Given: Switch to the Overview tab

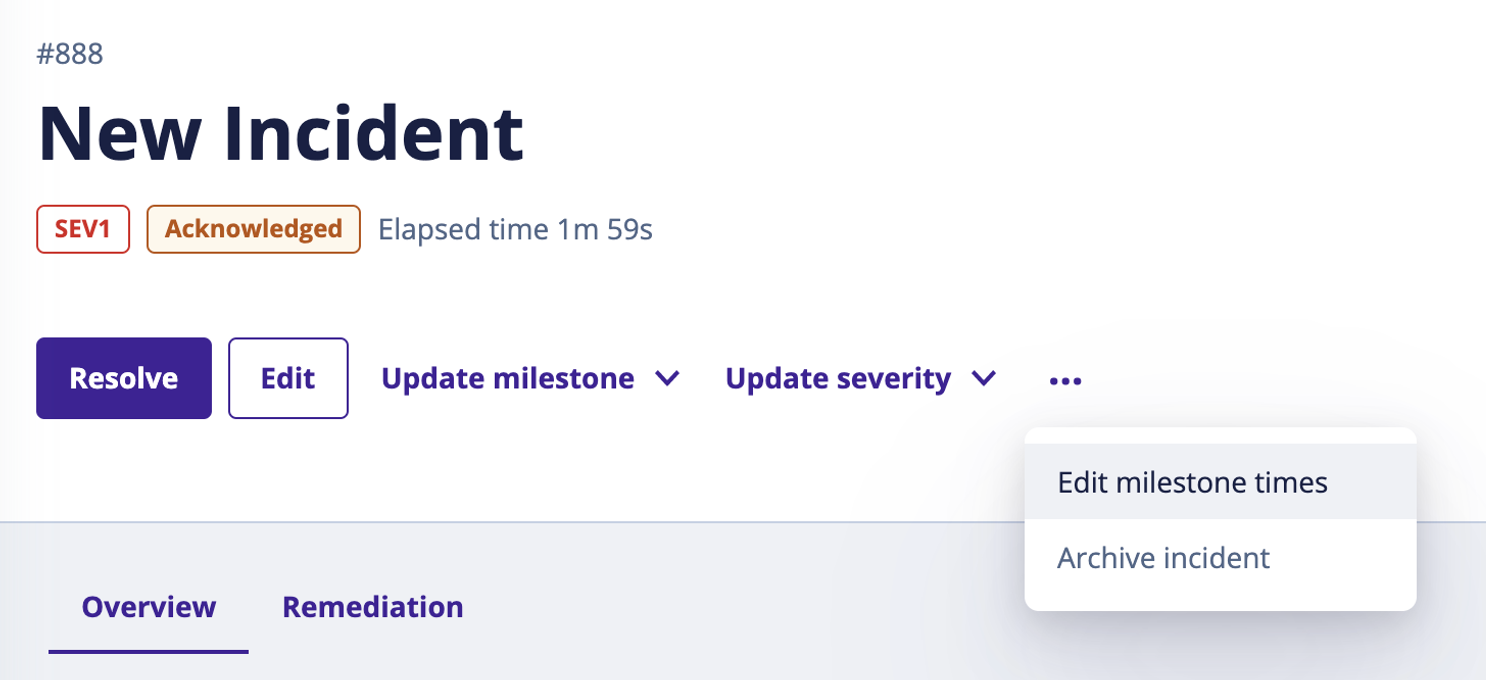Looking at the screenshot, I should [x=148, y=607].
